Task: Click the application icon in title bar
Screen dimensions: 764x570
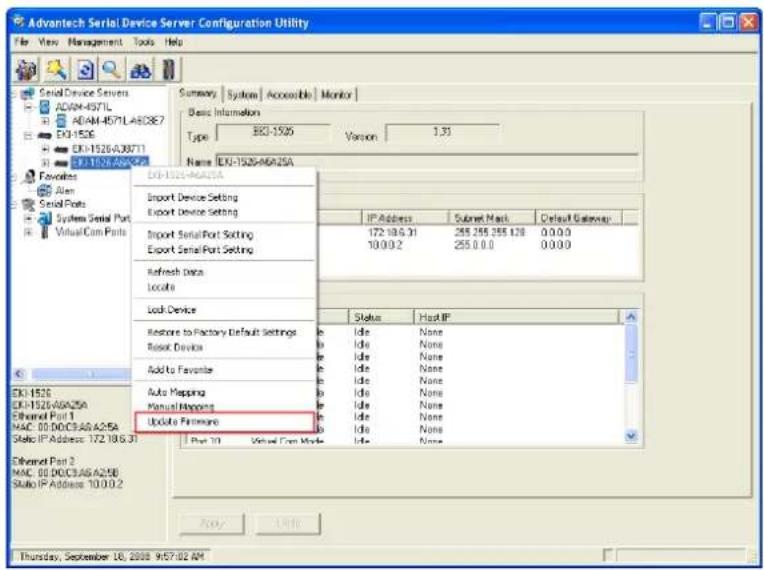Action: coord(19,22)
